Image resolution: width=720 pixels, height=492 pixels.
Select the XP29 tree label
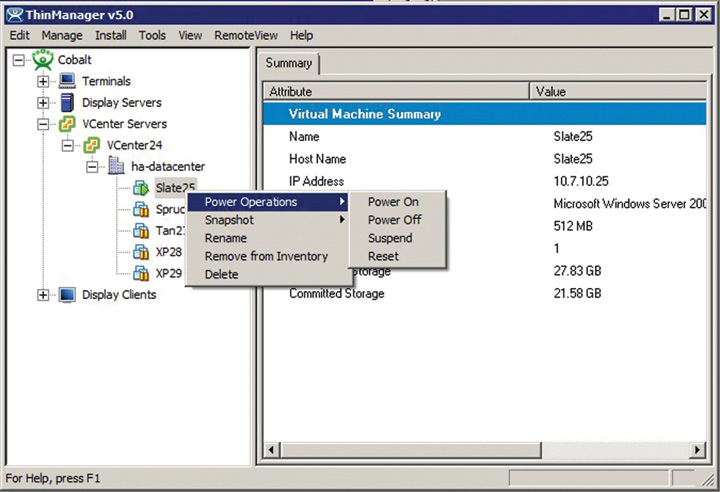[169, 273]
